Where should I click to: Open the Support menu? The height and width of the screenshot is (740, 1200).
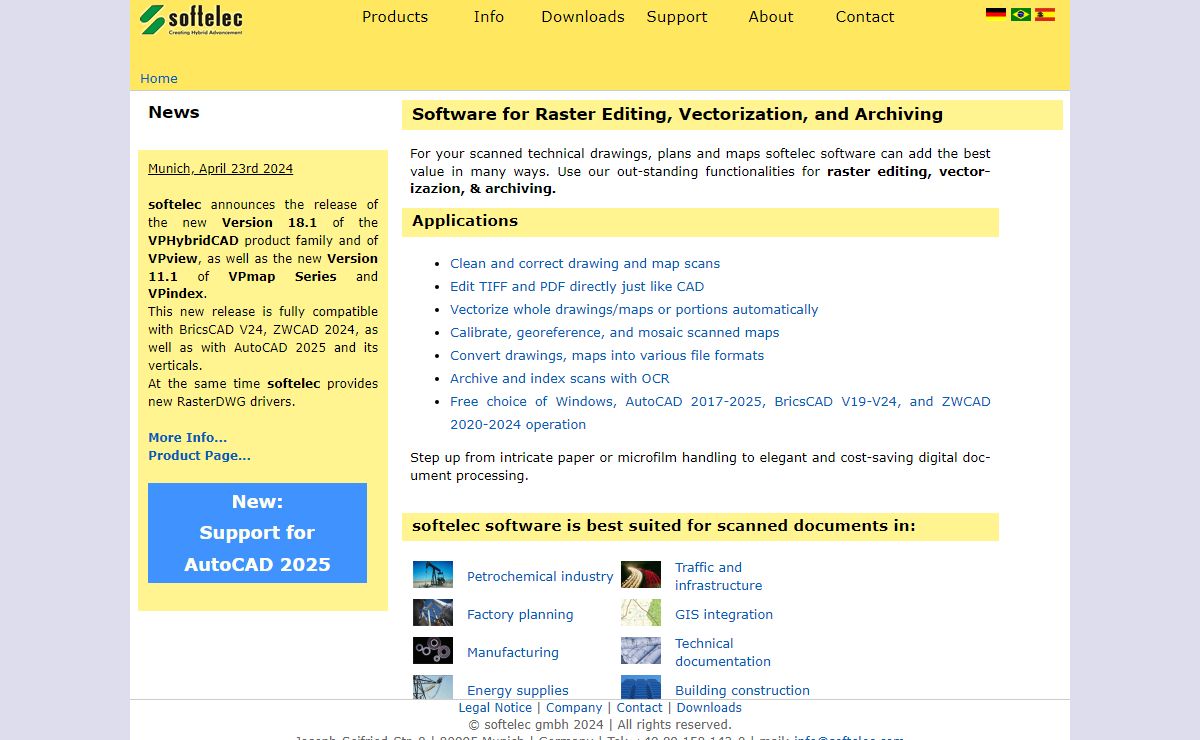(x=677, y=17)
